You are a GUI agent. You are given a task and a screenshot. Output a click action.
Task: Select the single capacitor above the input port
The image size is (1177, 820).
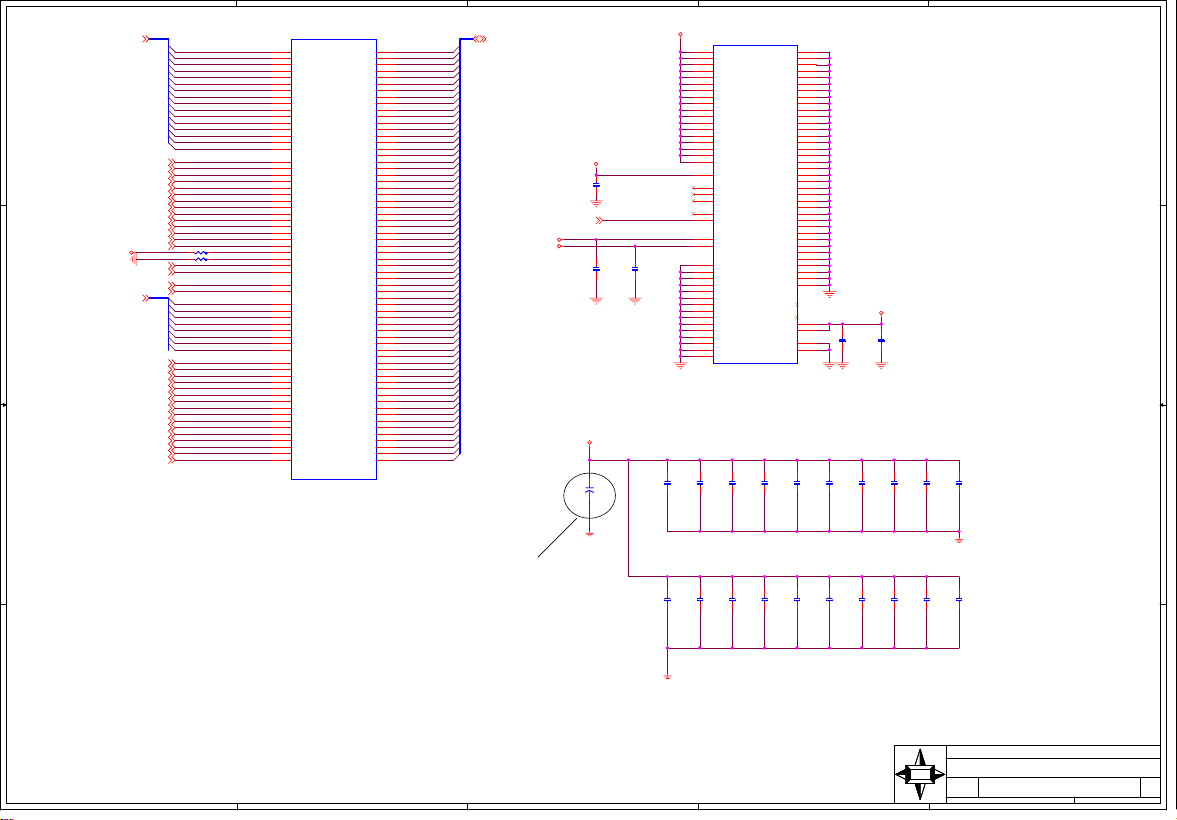tap(596, 185)
